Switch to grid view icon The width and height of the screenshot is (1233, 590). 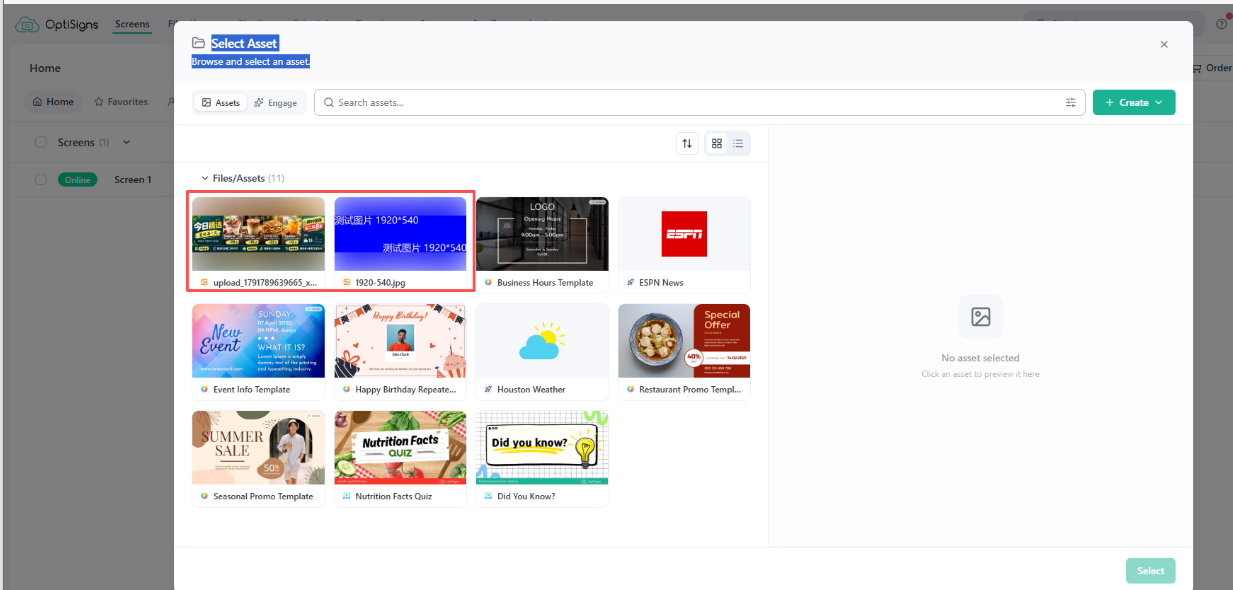point(717,143)
